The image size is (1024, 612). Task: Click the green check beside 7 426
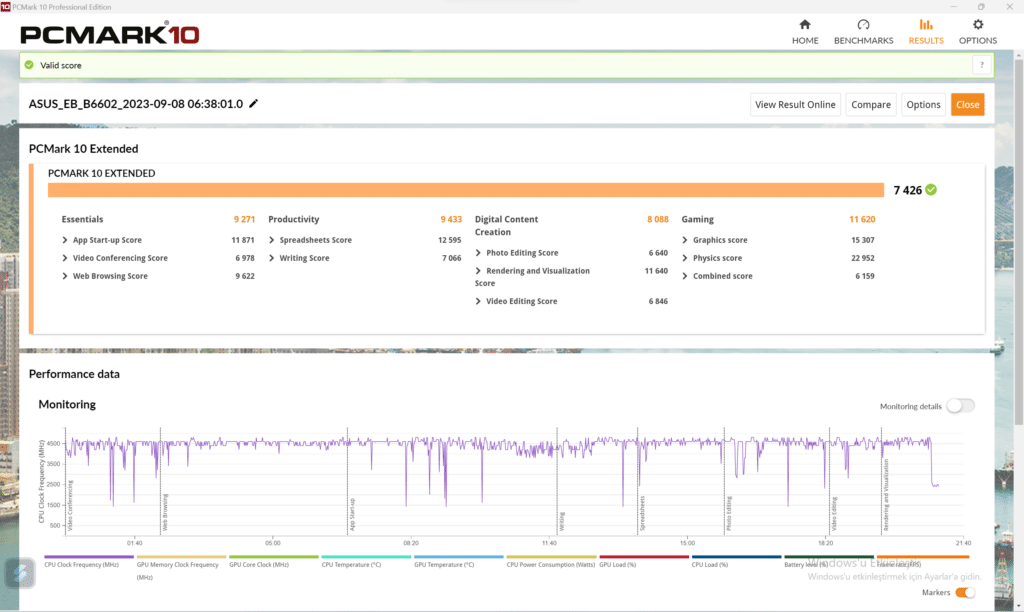tap(931, 189)
